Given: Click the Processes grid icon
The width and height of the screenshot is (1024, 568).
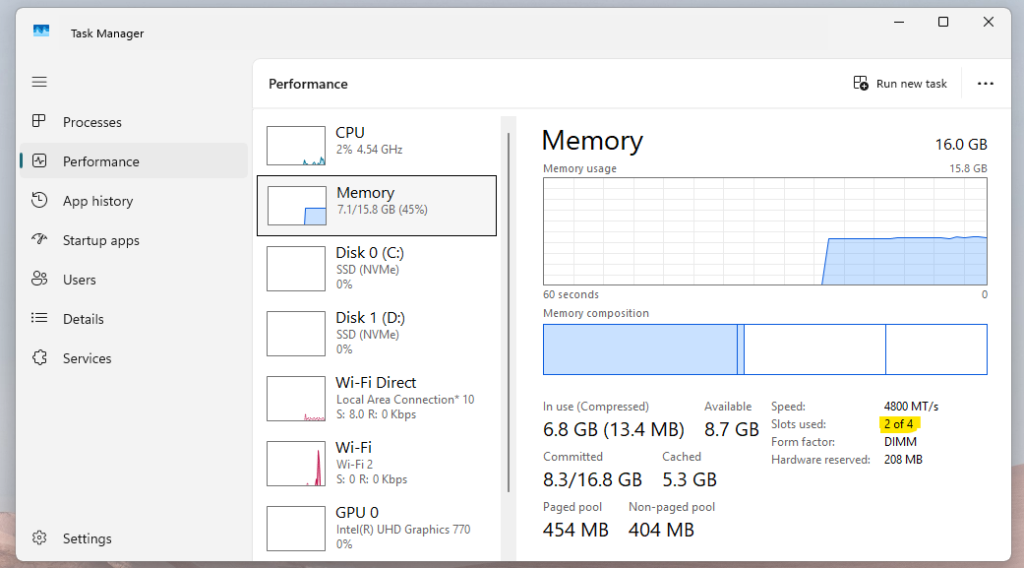Looking at the screenshot, I should 39,121.
